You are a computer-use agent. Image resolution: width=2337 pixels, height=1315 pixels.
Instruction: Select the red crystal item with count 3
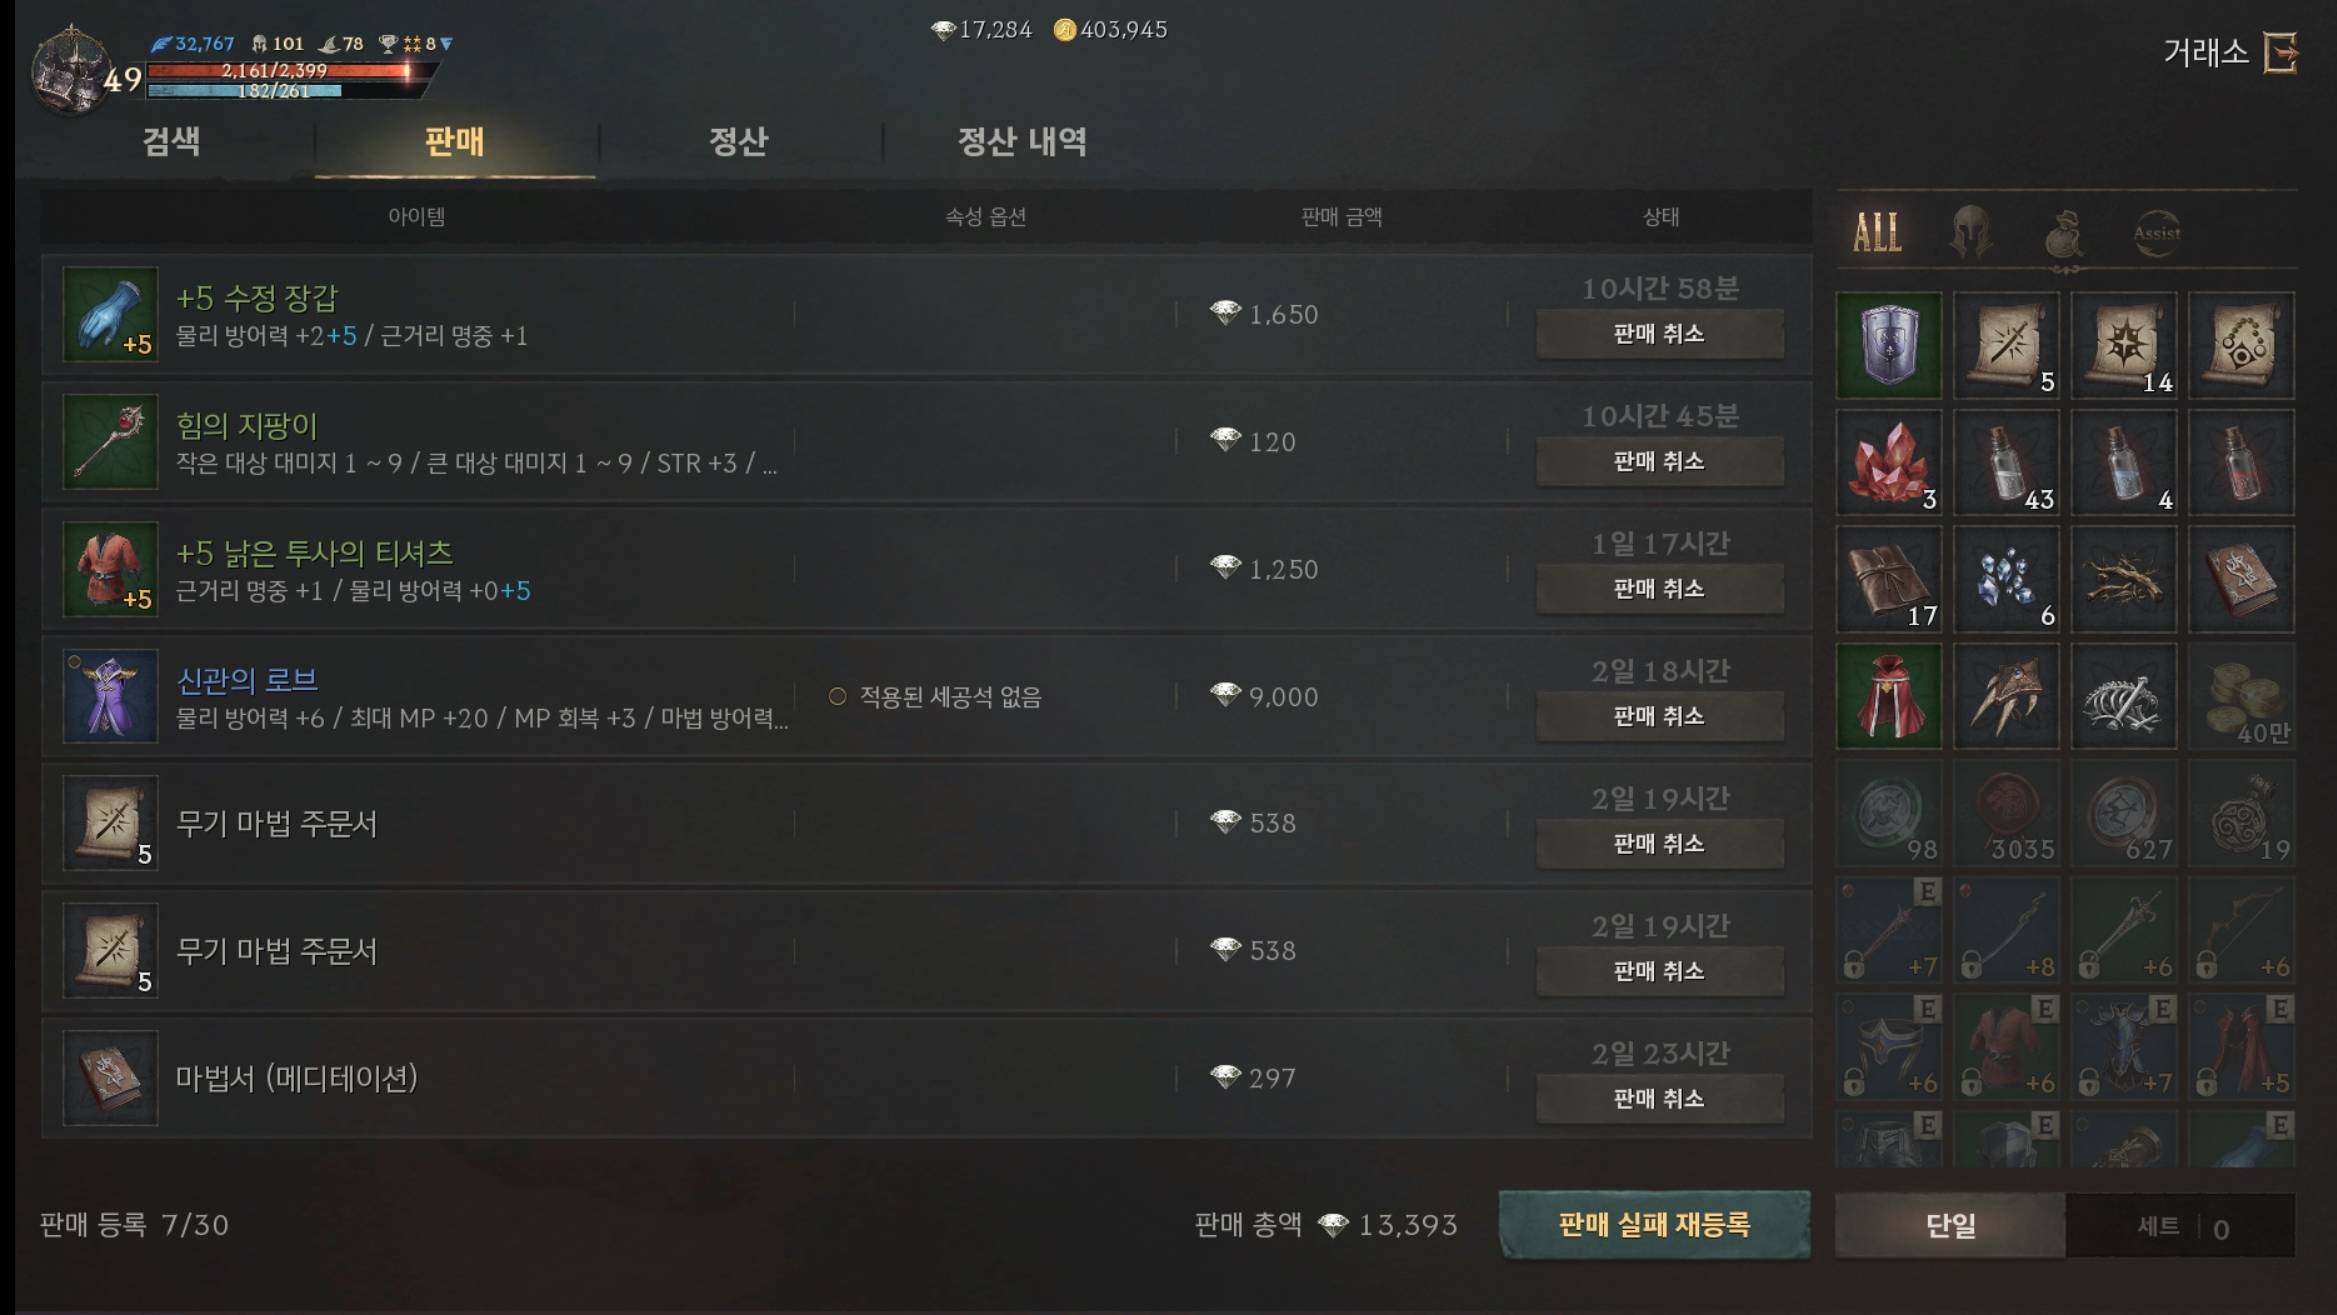click(x=1889, y=462)
